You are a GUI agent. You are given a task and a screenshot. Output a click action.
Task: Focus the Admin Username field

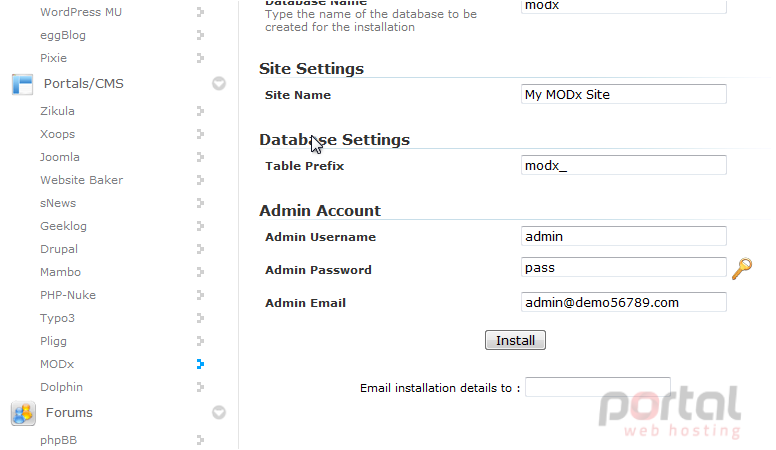(624, 236)
